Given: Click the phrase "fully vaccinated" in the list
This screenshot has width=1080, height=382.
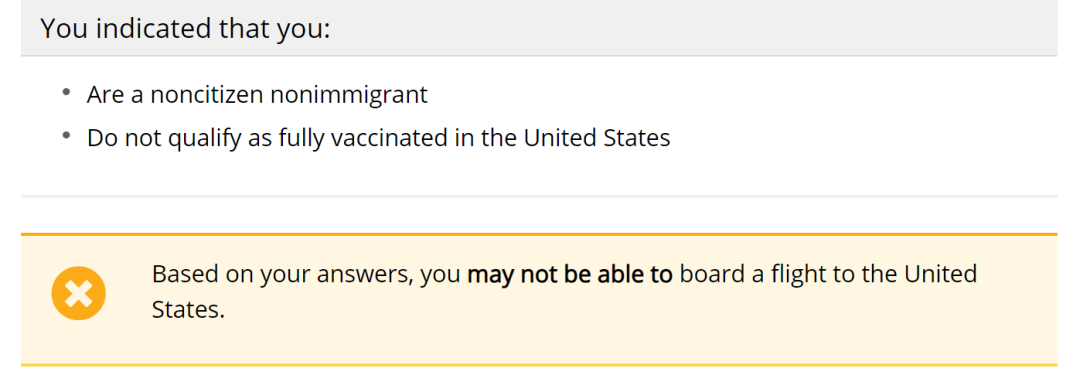Looking at the screenshot, I should tap(363, 138).
